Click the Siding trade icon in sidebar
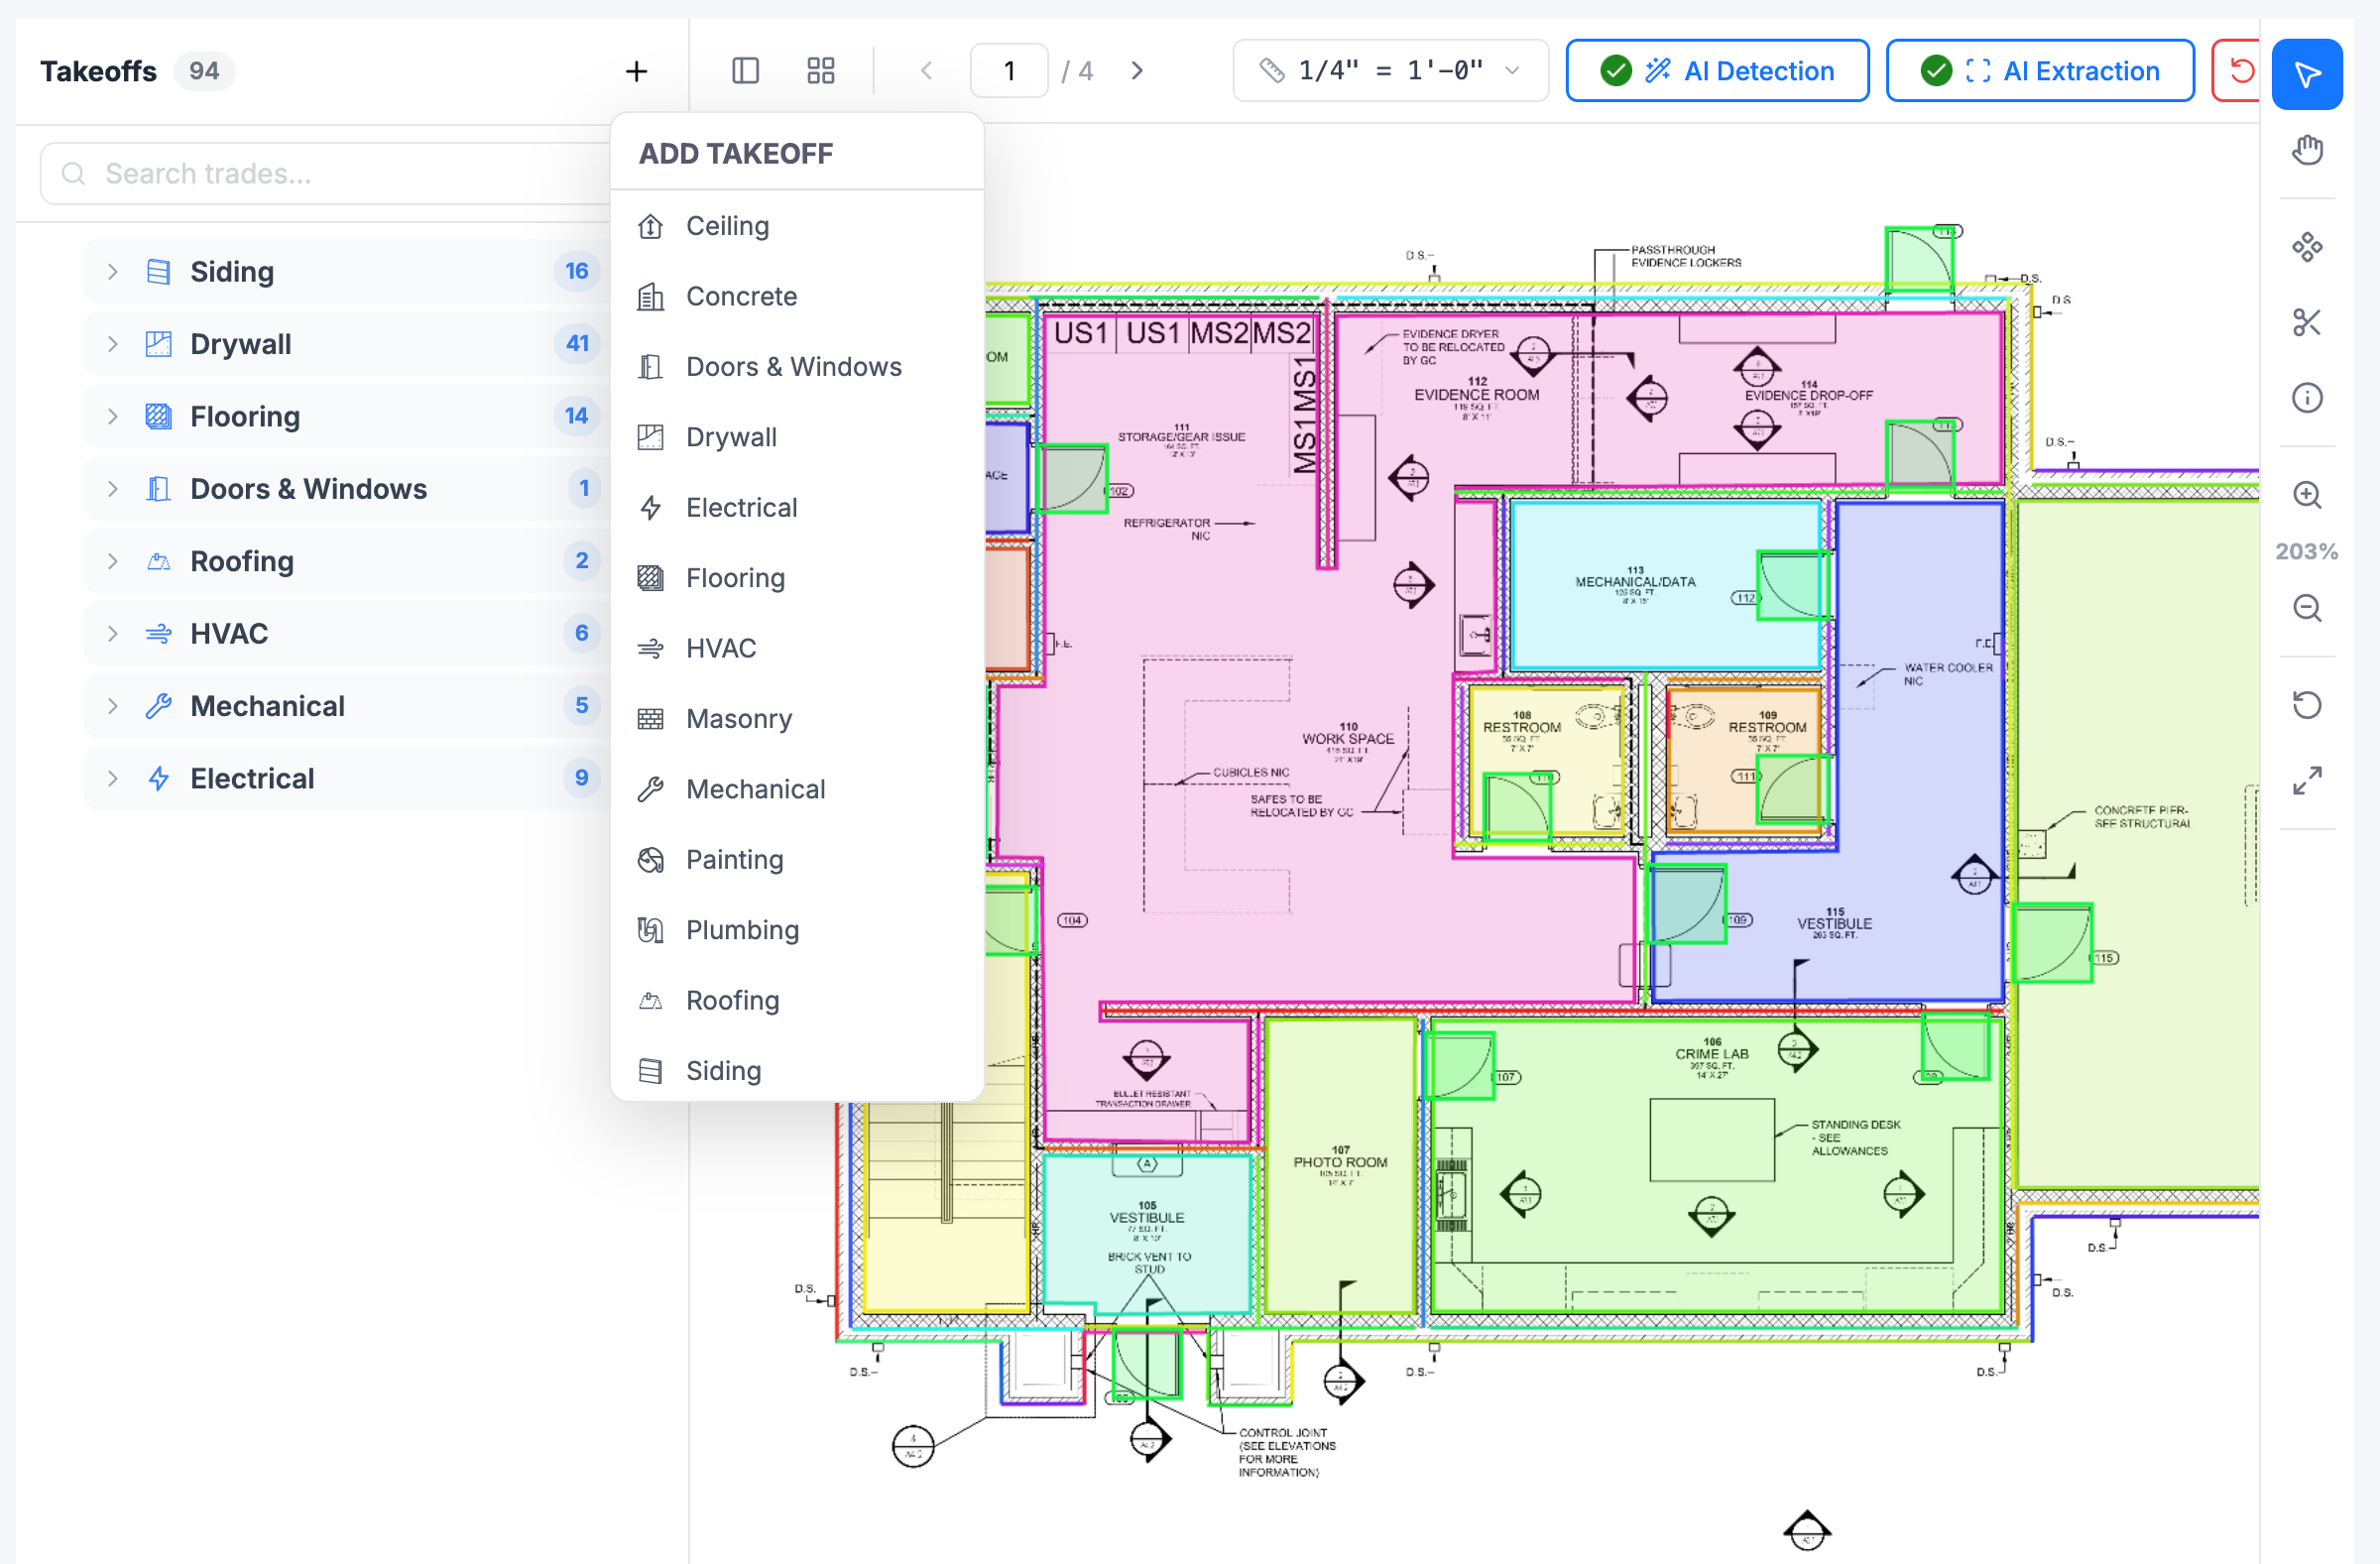 158,272
